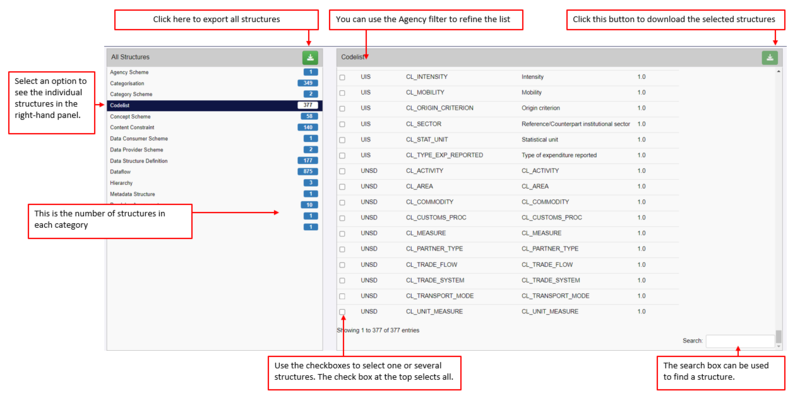Enable the CL_TRADE_FLOW checkbox

click(342, 265)
